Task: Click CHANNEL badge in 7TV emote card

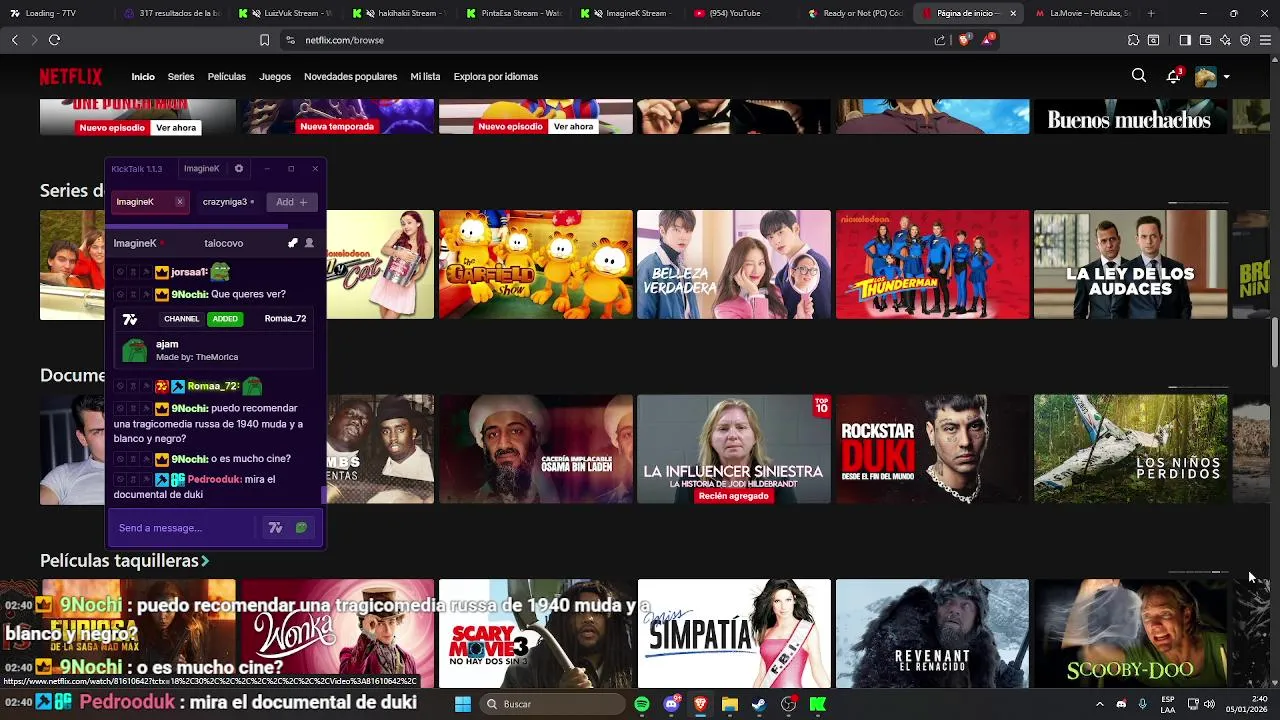Action: 181,319
